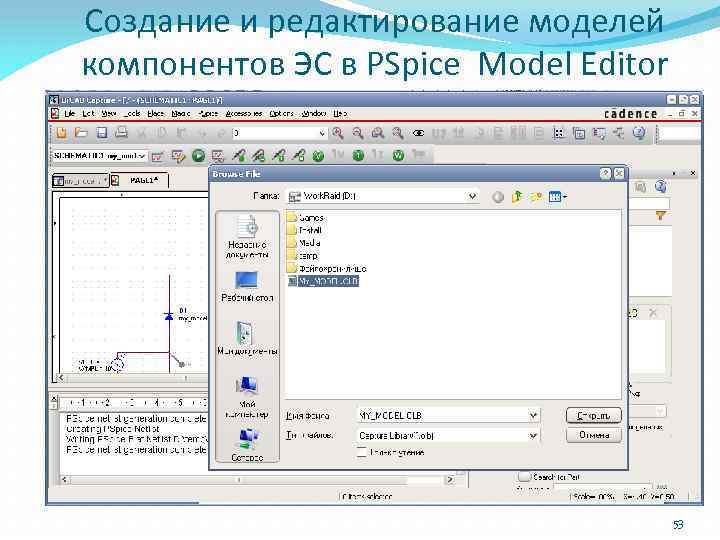720x540 pixels.
Task: Select the MY_MODEL.OLB file
Action: [323, 281]
